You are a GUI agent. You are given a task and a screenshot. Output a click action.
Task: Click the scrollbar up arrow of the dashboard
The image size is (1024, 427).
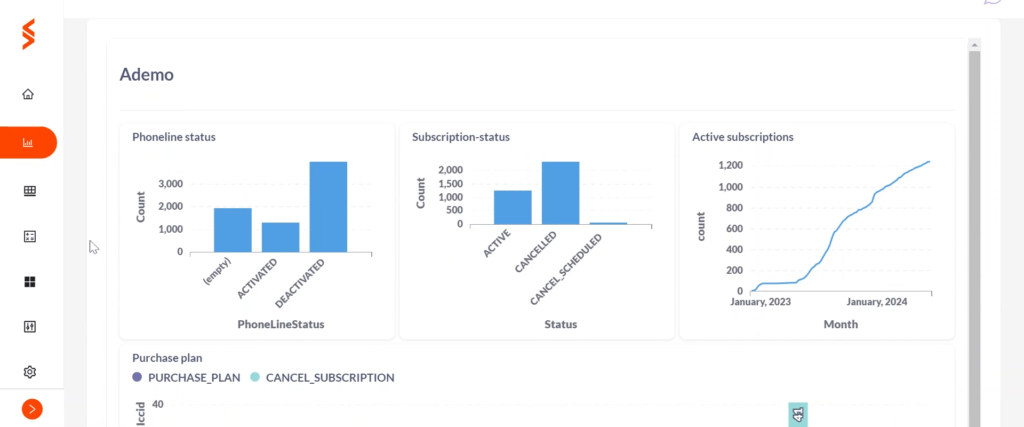974,45
